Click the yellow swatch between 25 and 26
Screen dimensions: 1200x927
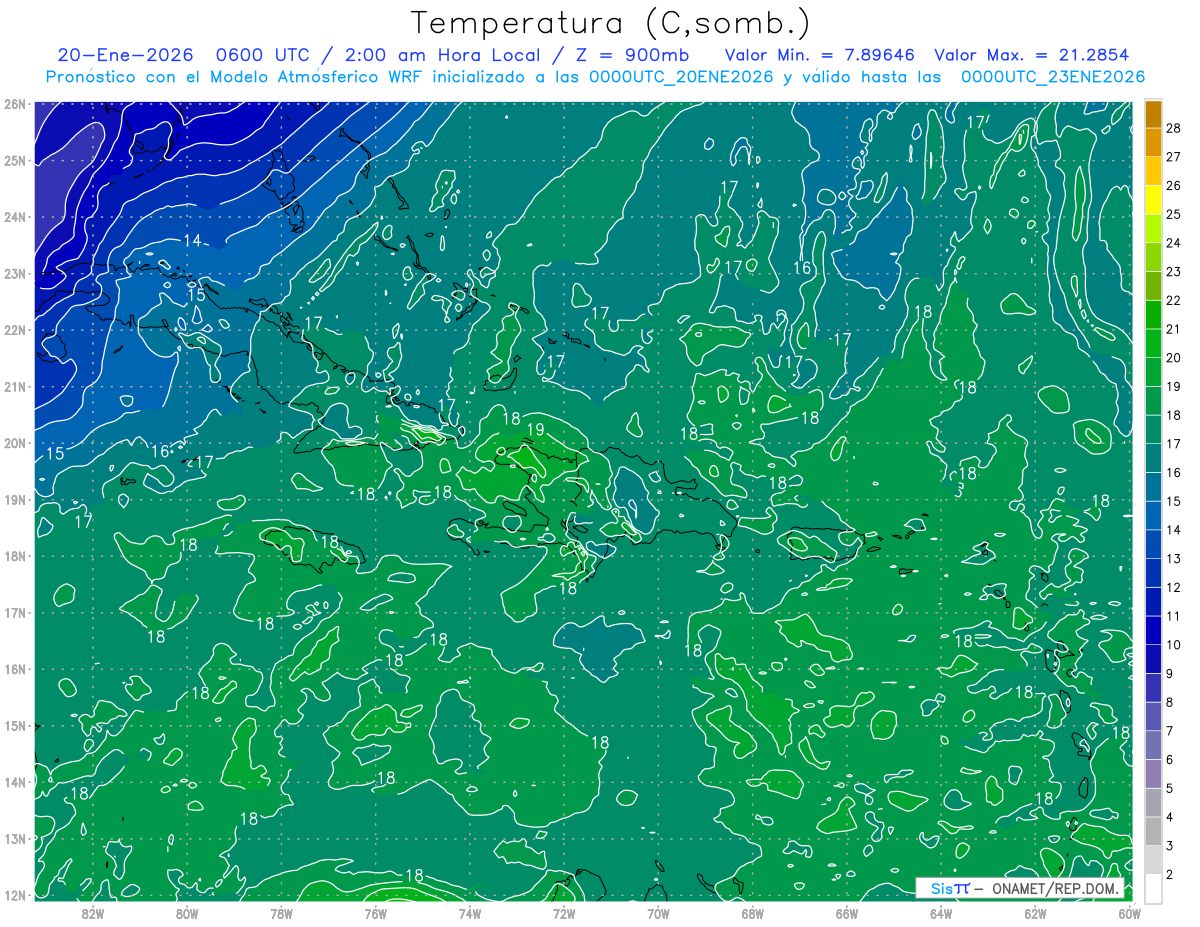coord(1153,200)
